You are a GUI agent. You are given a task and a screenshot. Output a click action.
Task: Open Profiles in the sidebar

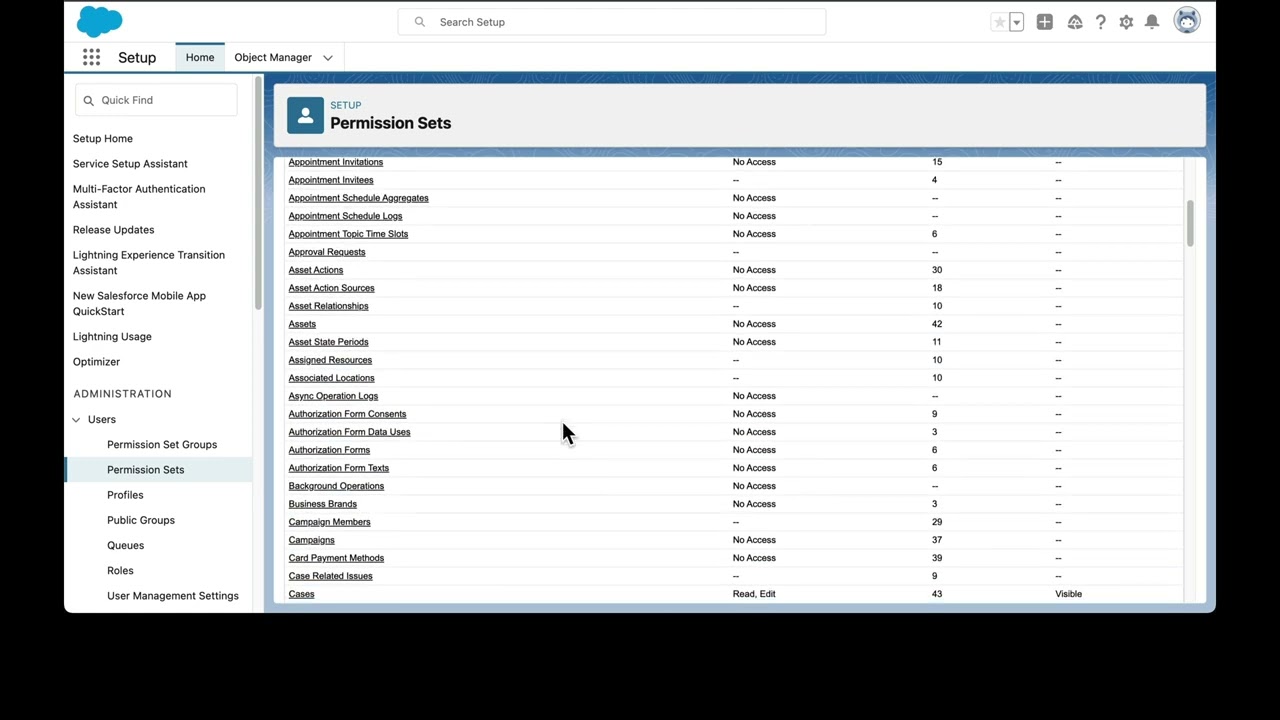coord(125,495)
